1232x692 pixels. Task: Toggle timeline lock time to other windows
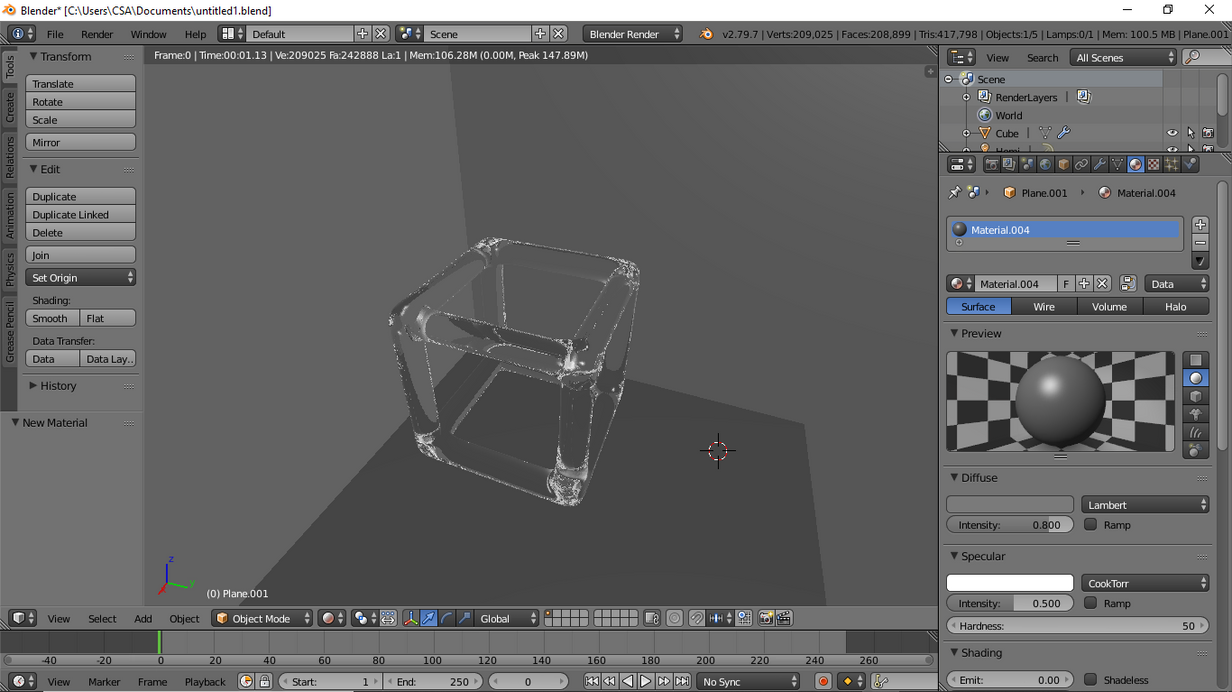click(x=264, y=681)
